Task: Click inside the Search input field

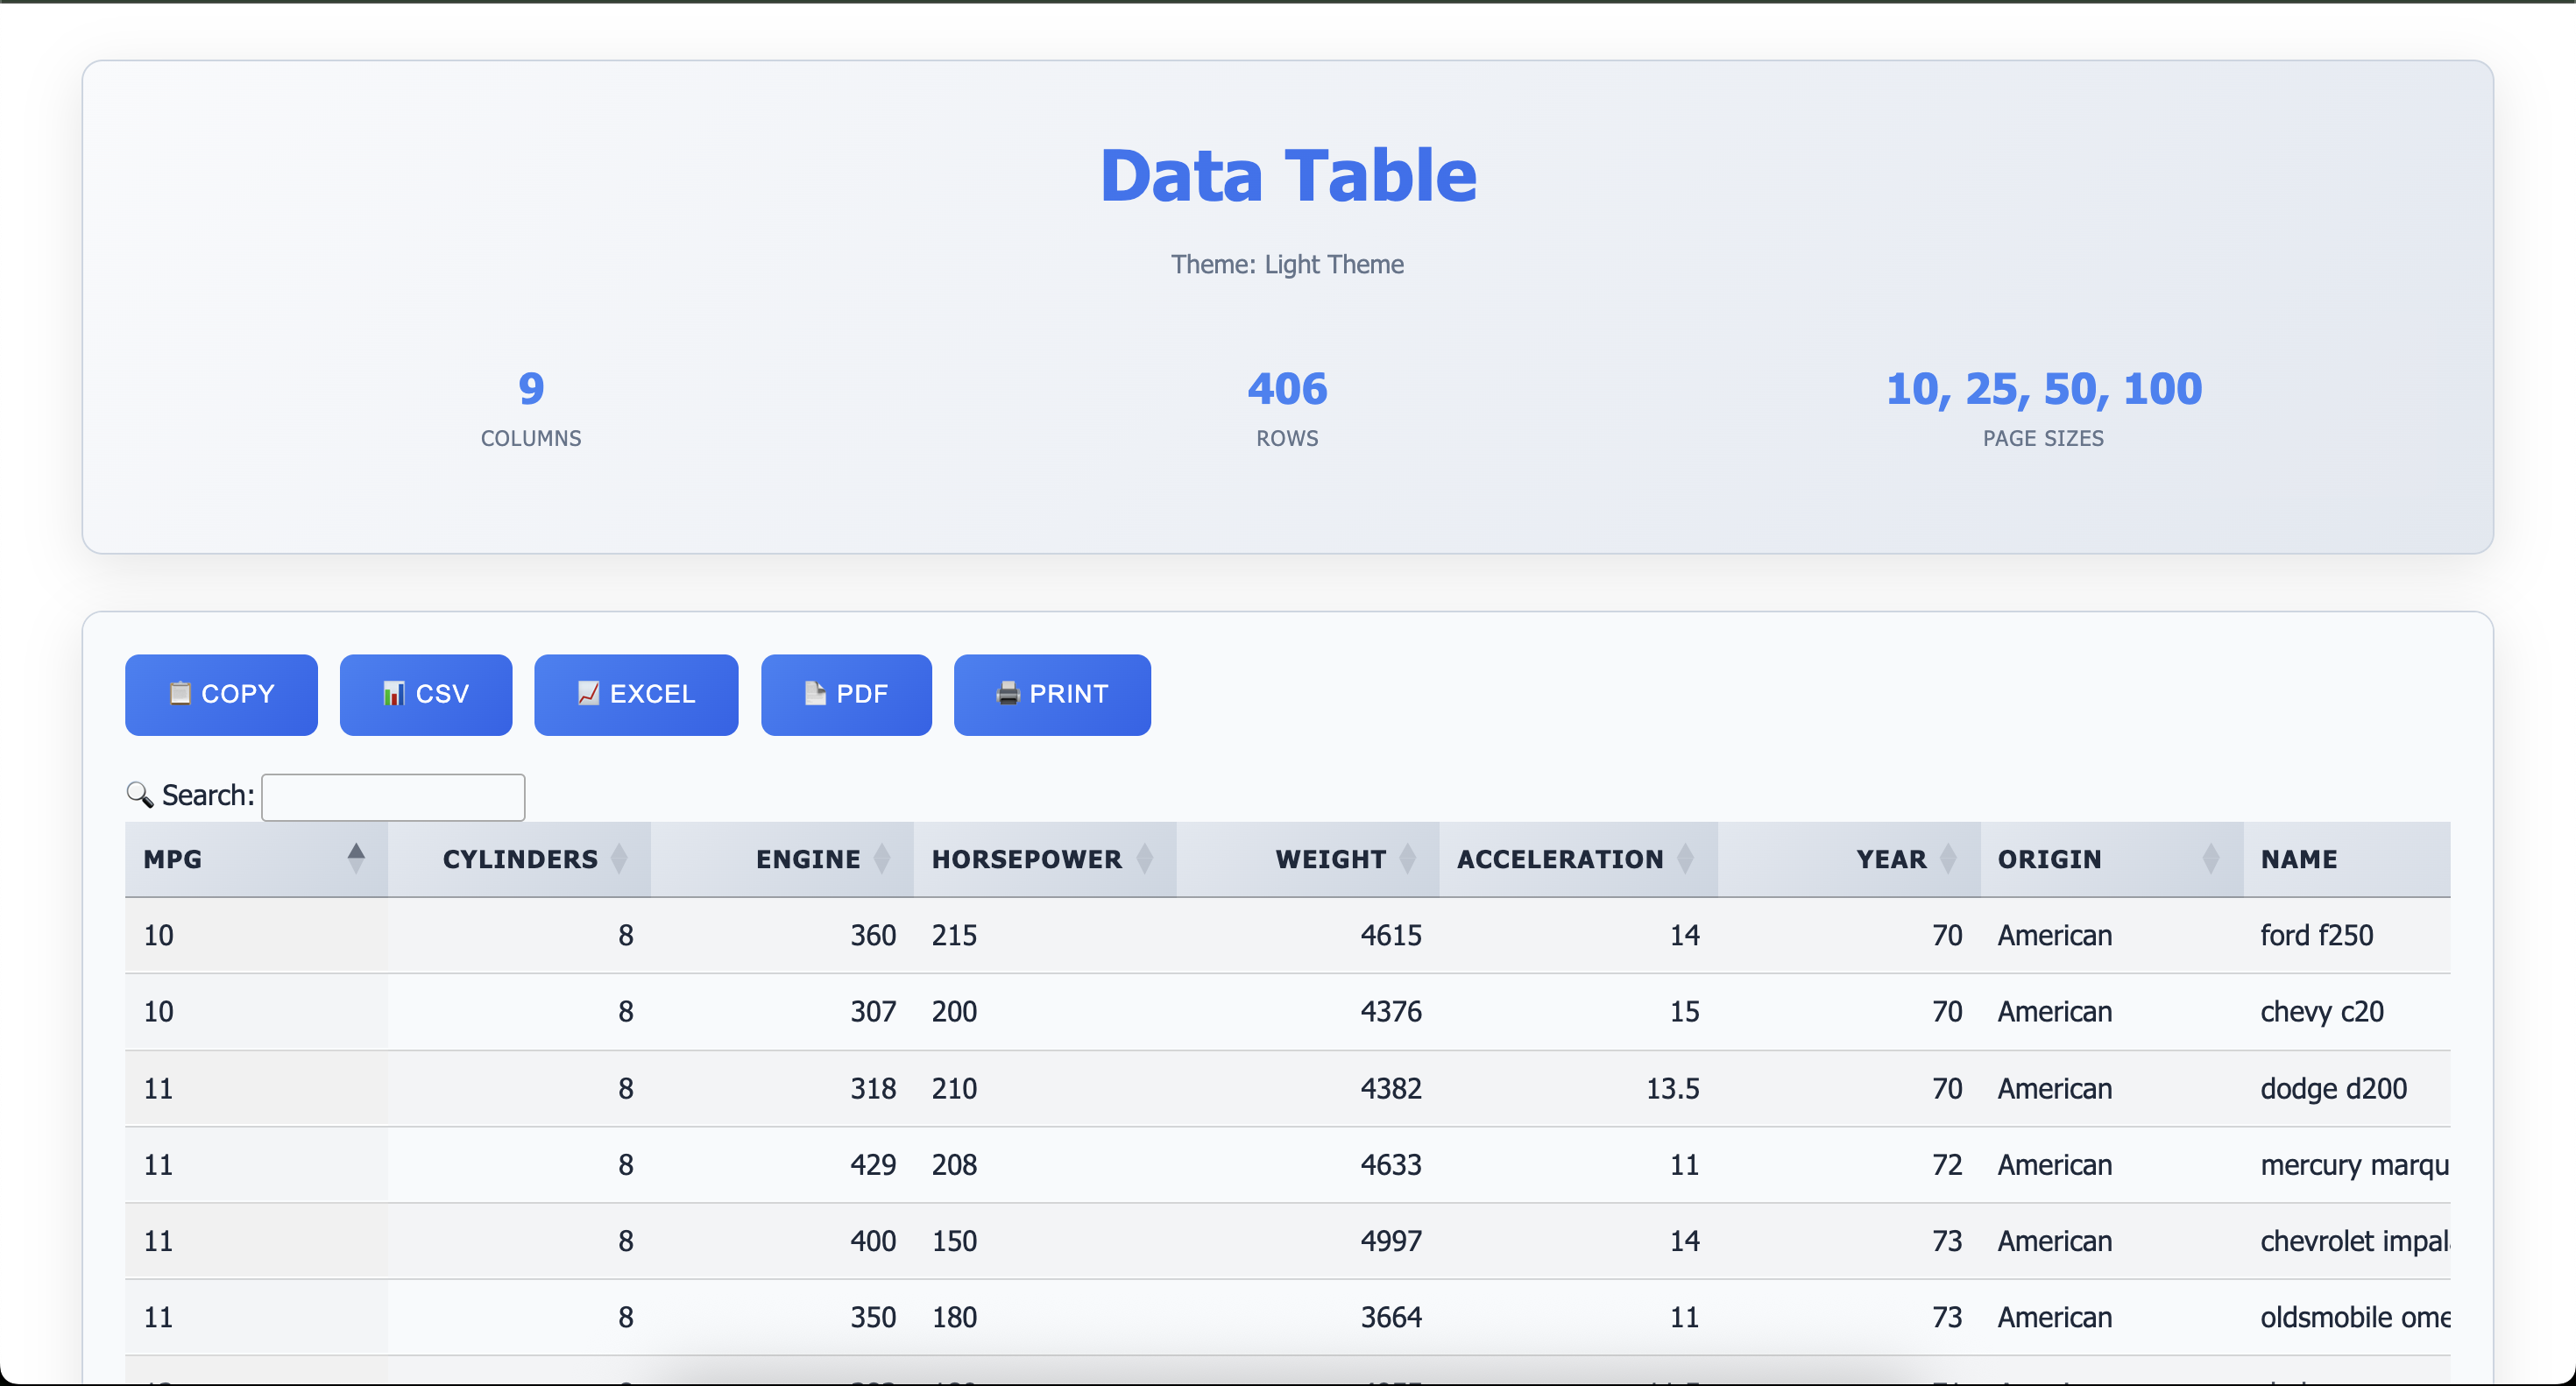Action: (393, 797)
